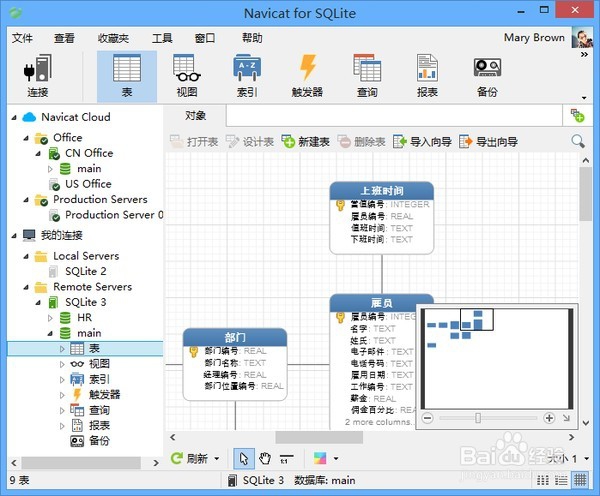
Task: Open the 备份 backup toolbar icon
Action: (x=487, y=76)
